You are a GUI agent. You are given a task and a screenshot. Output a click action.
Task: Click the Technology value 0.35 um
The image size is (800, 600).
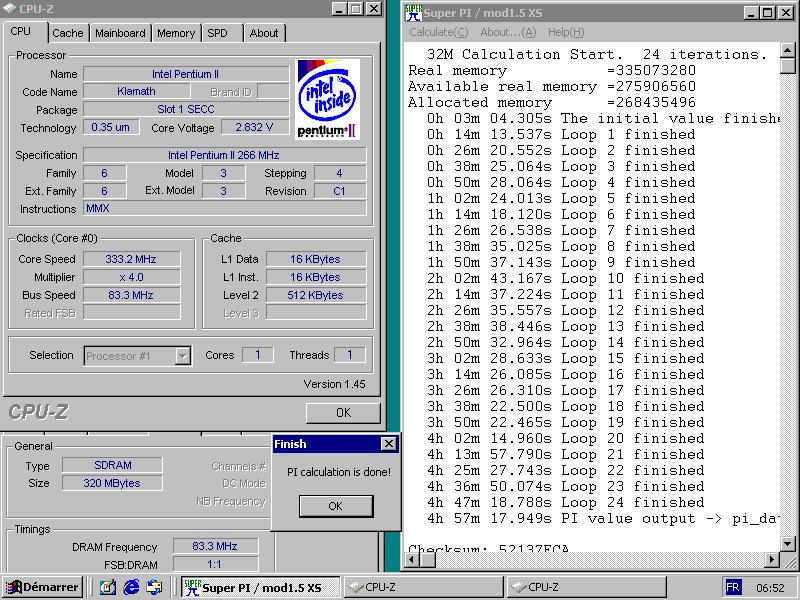pyautogui.click(x=111, y=127)
